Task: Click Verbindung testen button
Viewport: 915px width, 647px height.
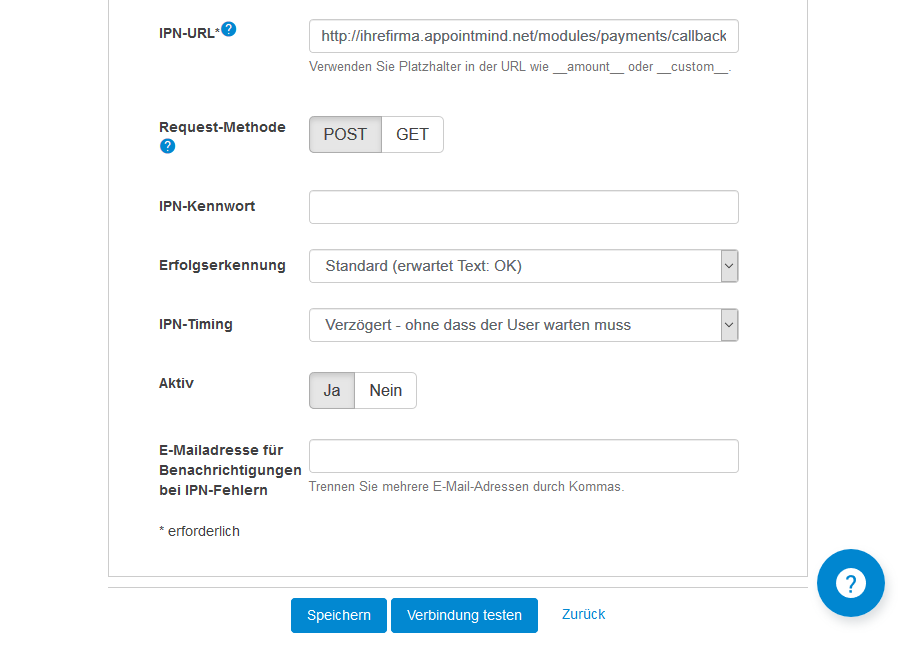Action: pos(465,615)
